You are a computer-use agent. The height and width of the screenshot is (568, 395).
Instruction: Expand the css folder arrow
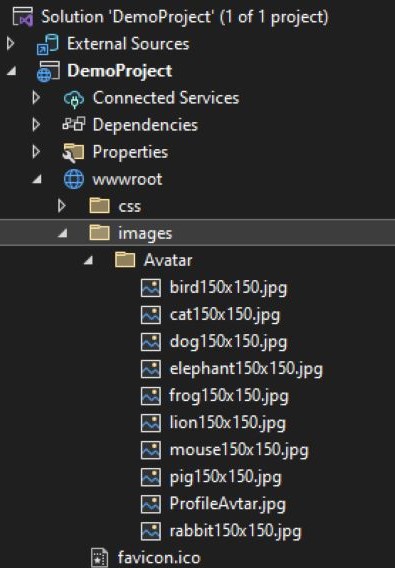62,206
